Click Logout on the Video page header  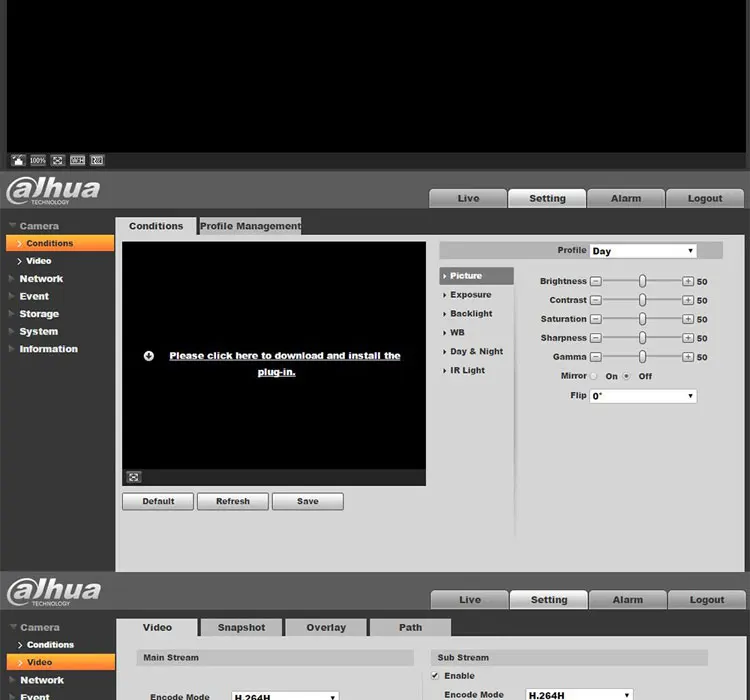point(706,600)
